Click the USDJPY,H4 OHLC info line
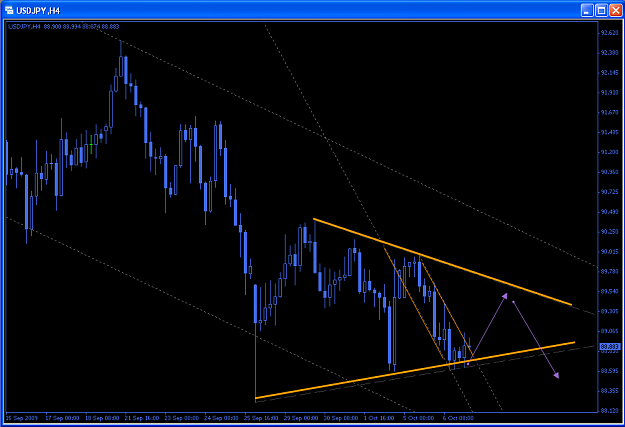Image resolution: width=625 pixels, height=427 pixels. coord(64,27)
